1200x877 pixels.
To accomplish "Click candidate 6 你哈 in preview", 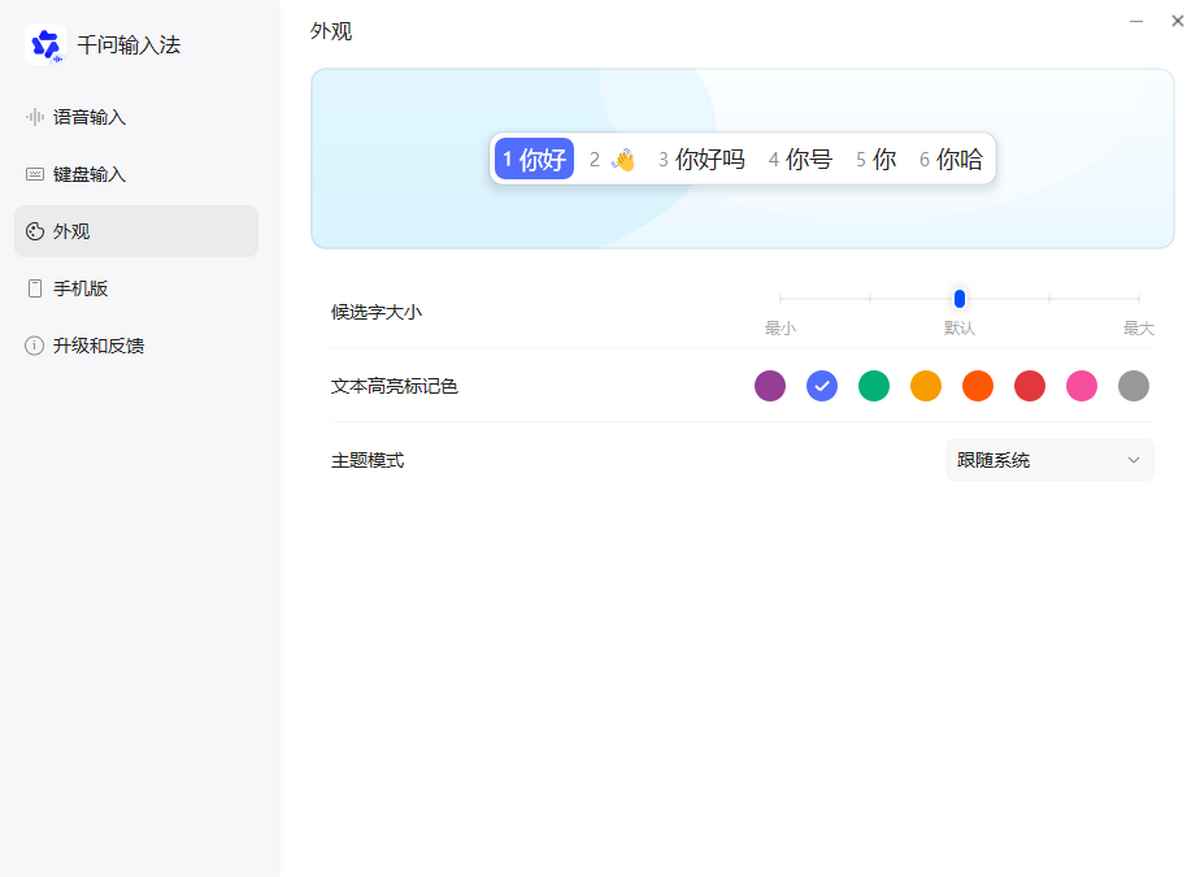I will tap(951, 159).
